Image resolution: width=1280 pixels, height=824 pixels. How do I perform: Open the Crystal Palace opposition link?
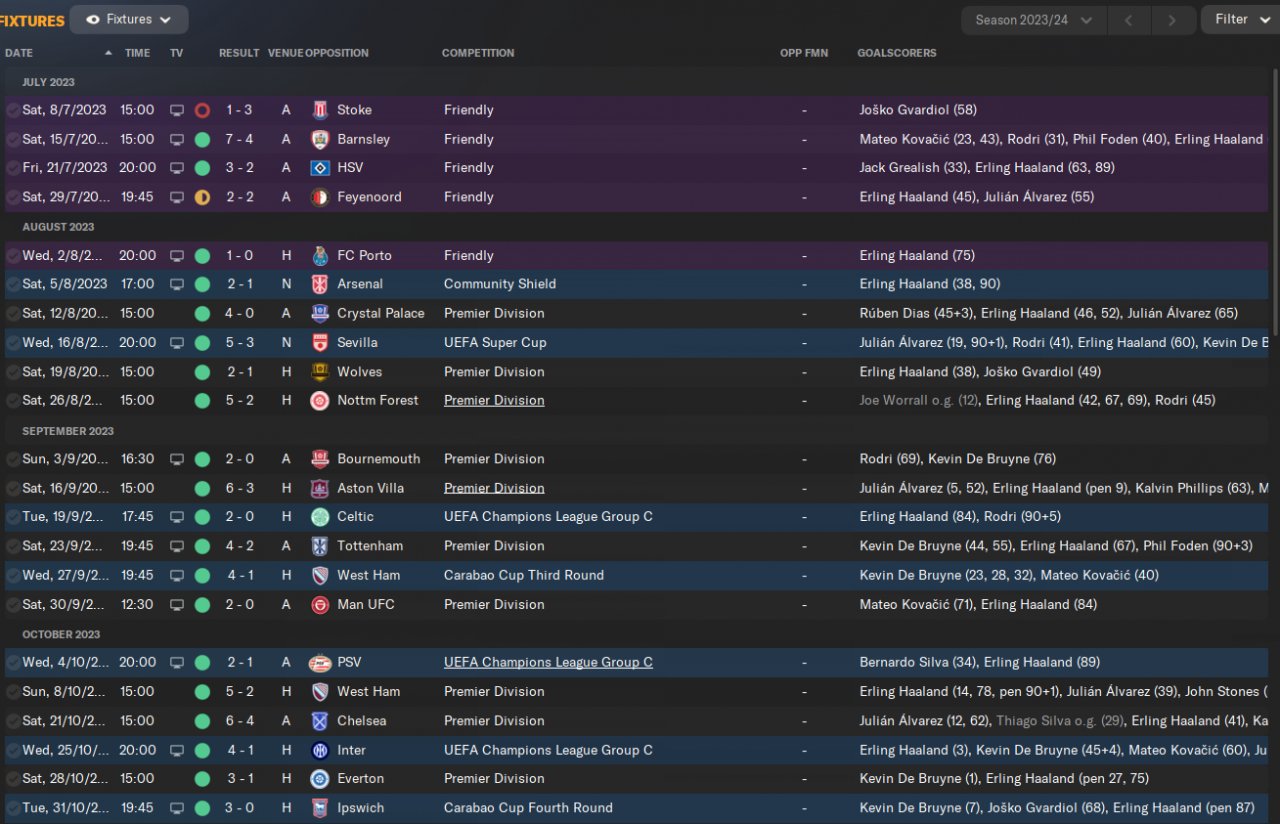coord(381,313)
